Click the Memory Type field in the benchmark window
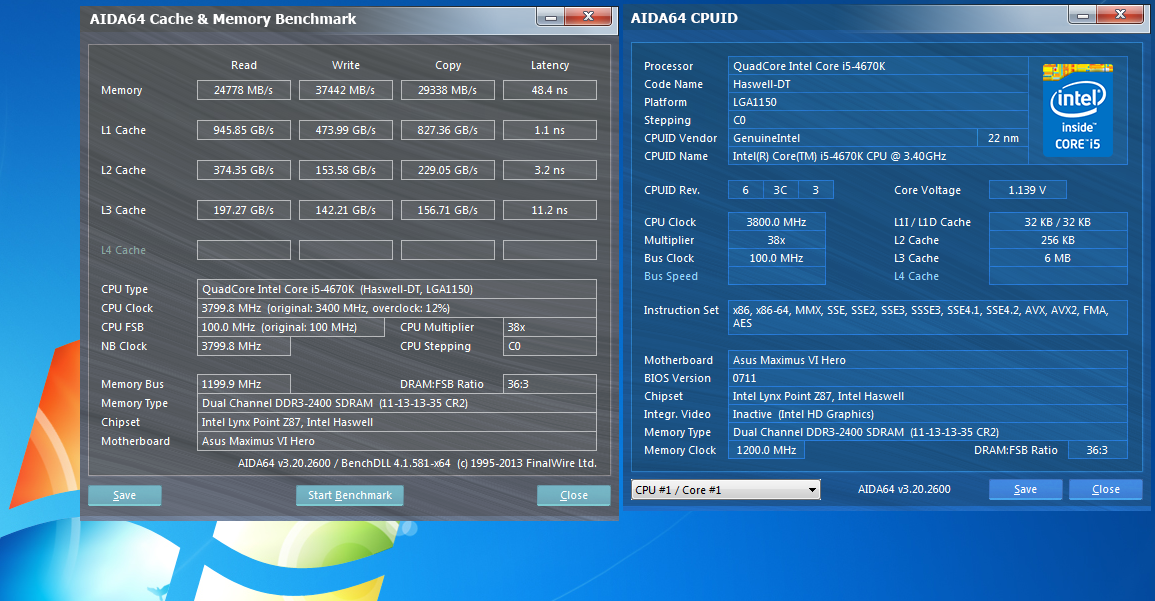The image size is (1155, 601). (x=396, y=403)
